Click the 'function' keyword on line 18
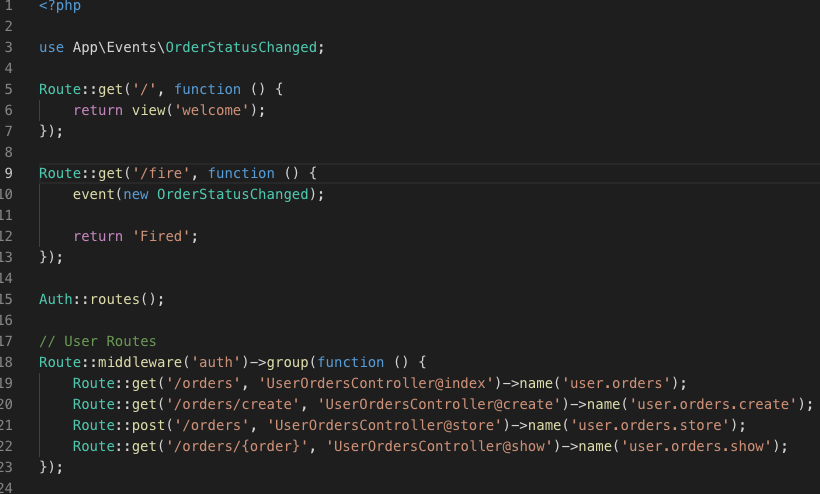This screenshot has height=494, width=820. click(x=350, y=362)
